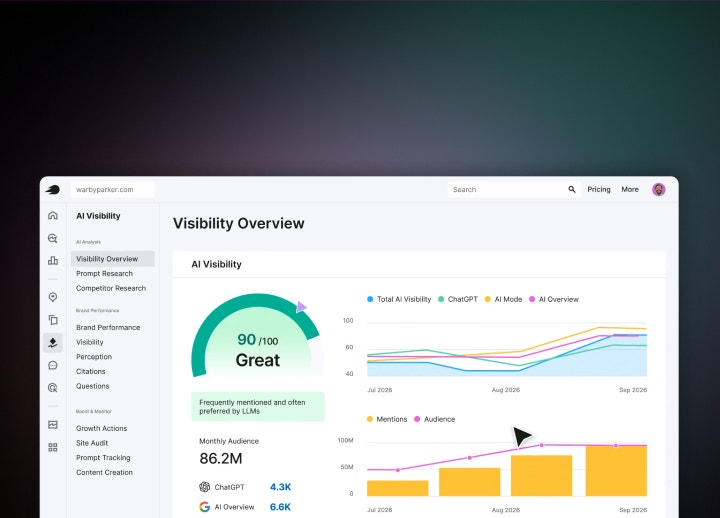Click the Pricing link
Viewport: 720px width, 518px height.
[599, 189]
